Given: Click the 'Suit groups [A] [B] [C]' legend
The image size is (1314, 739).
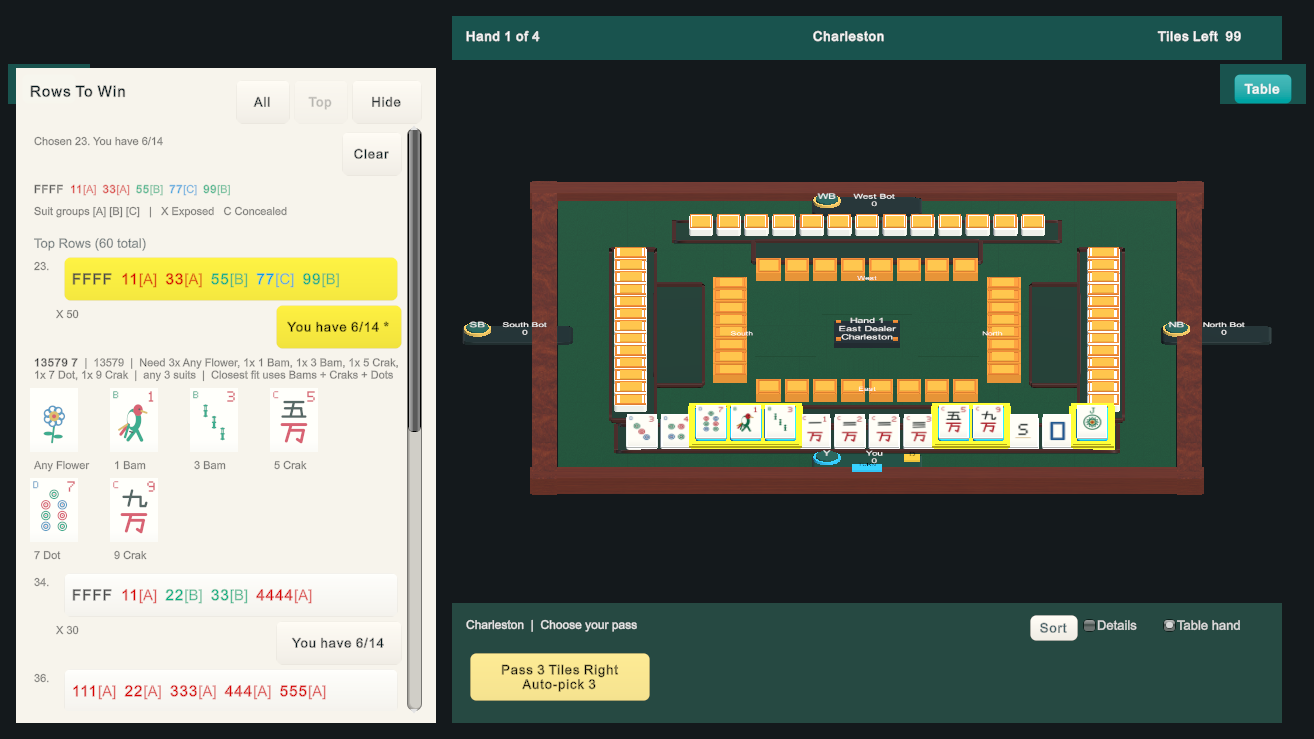Looking at the screenshot, I should [x=87, y=211].
